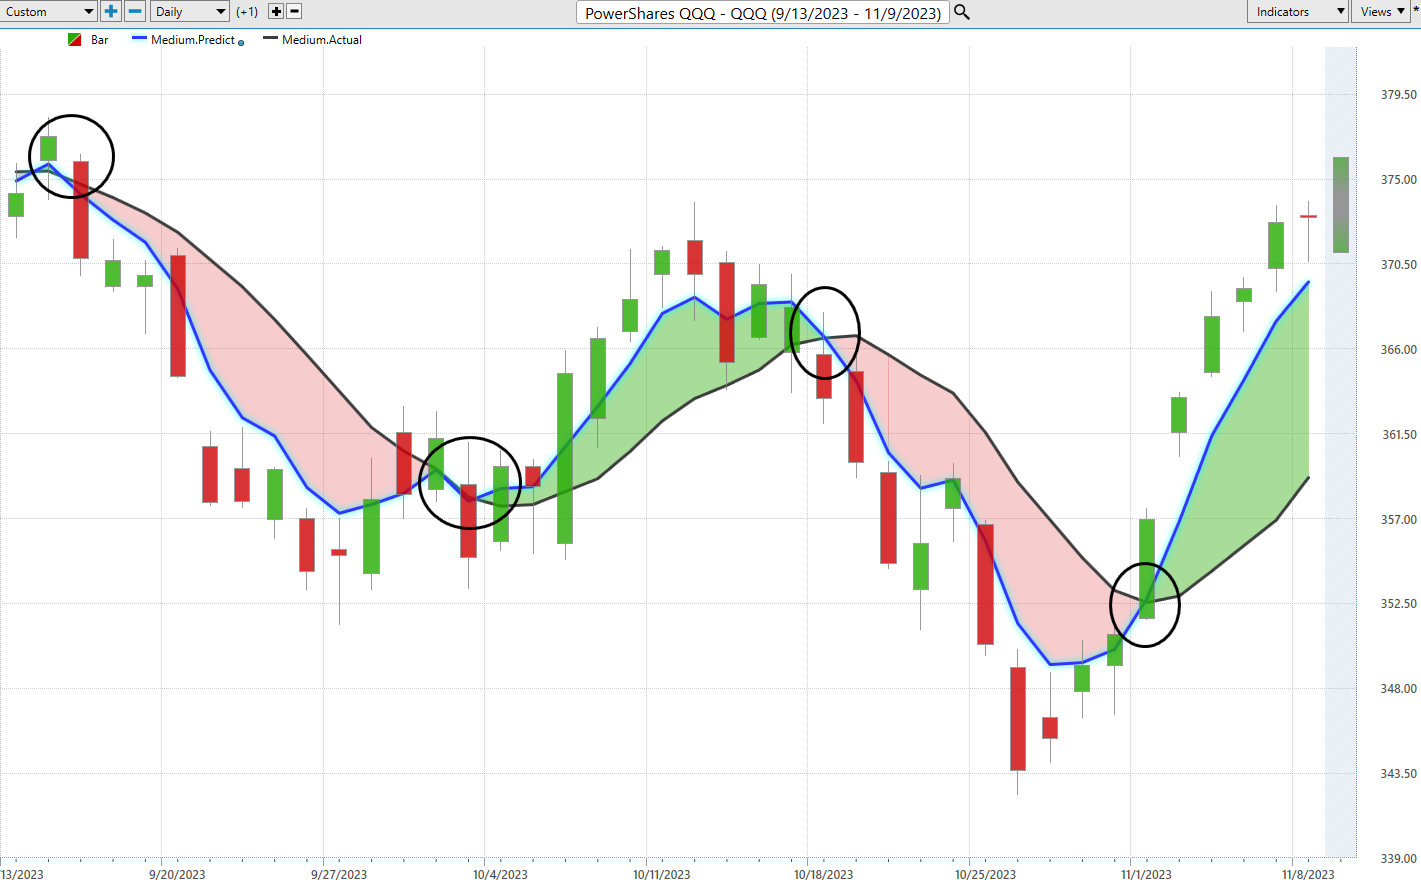Open the Custom date range dropdown
The height and width of the screenshot is (890, 1421).
click(x=48, y=12)
